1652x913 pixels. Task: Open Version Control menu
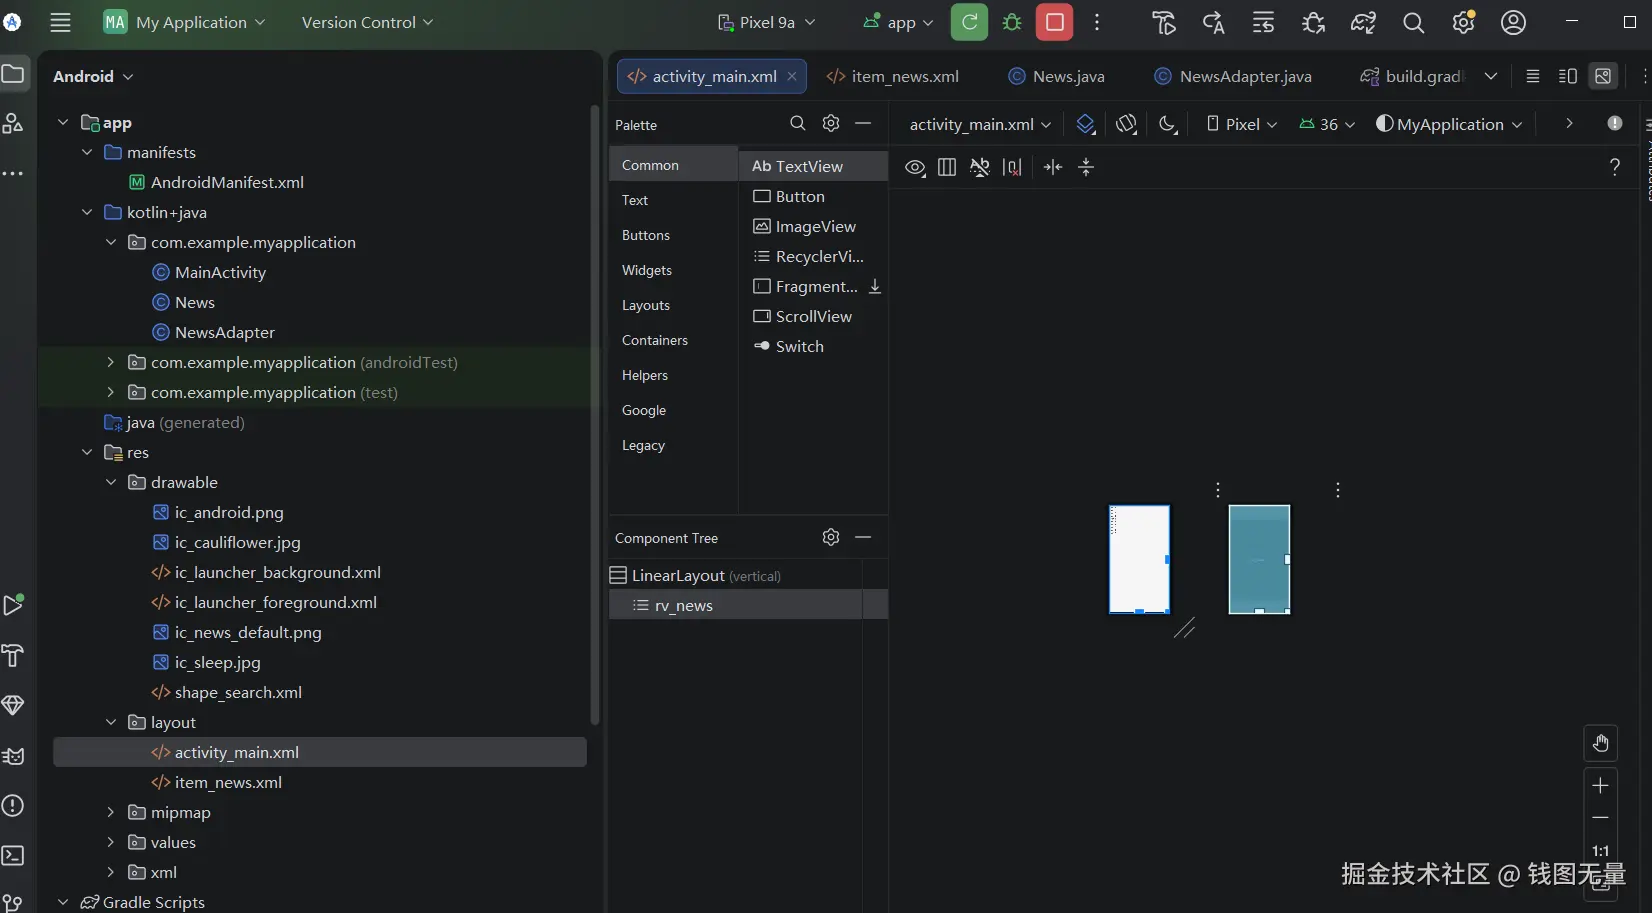(367, 22)
